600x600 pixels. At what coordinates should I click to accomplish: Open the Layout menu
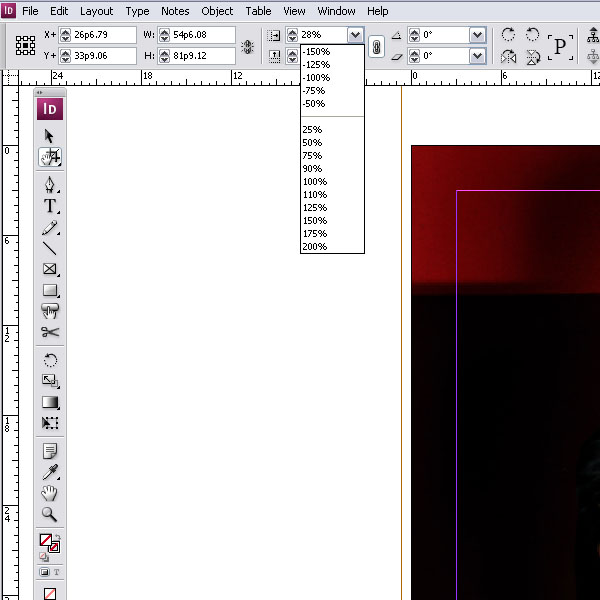pos(96,11)
